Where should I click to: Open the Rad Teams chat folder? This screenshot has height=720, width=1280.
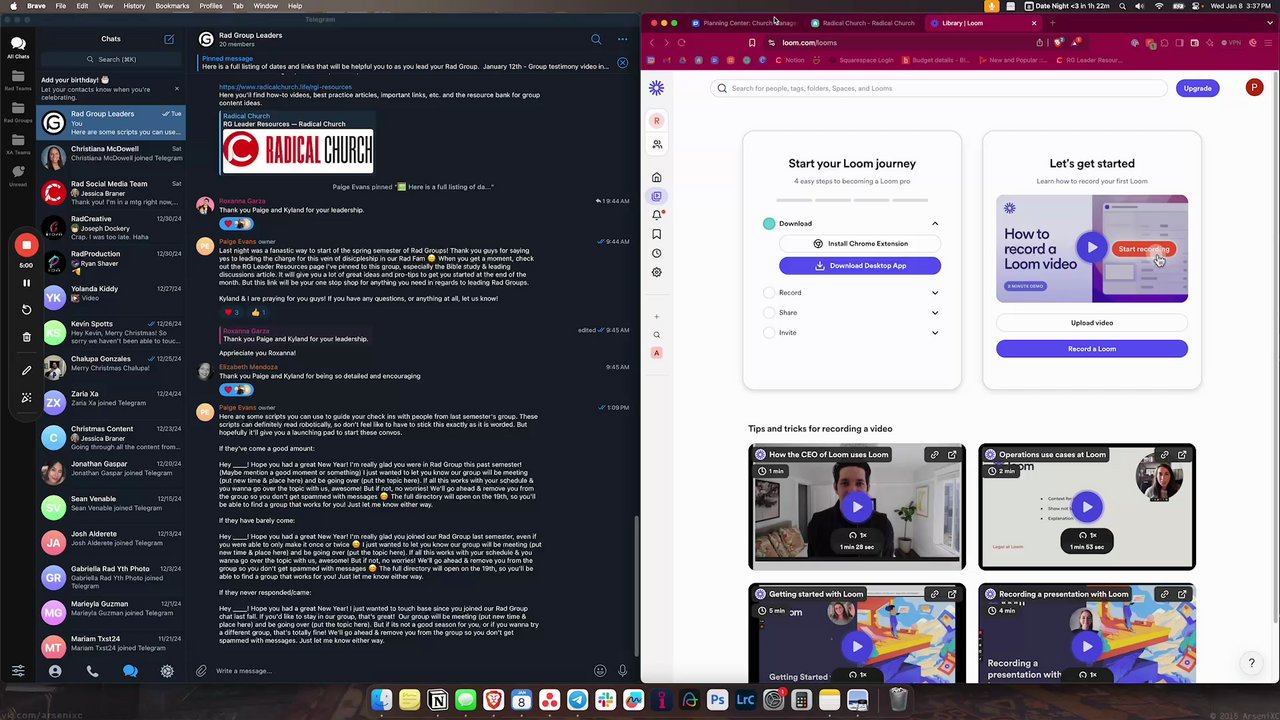(18, 81)
